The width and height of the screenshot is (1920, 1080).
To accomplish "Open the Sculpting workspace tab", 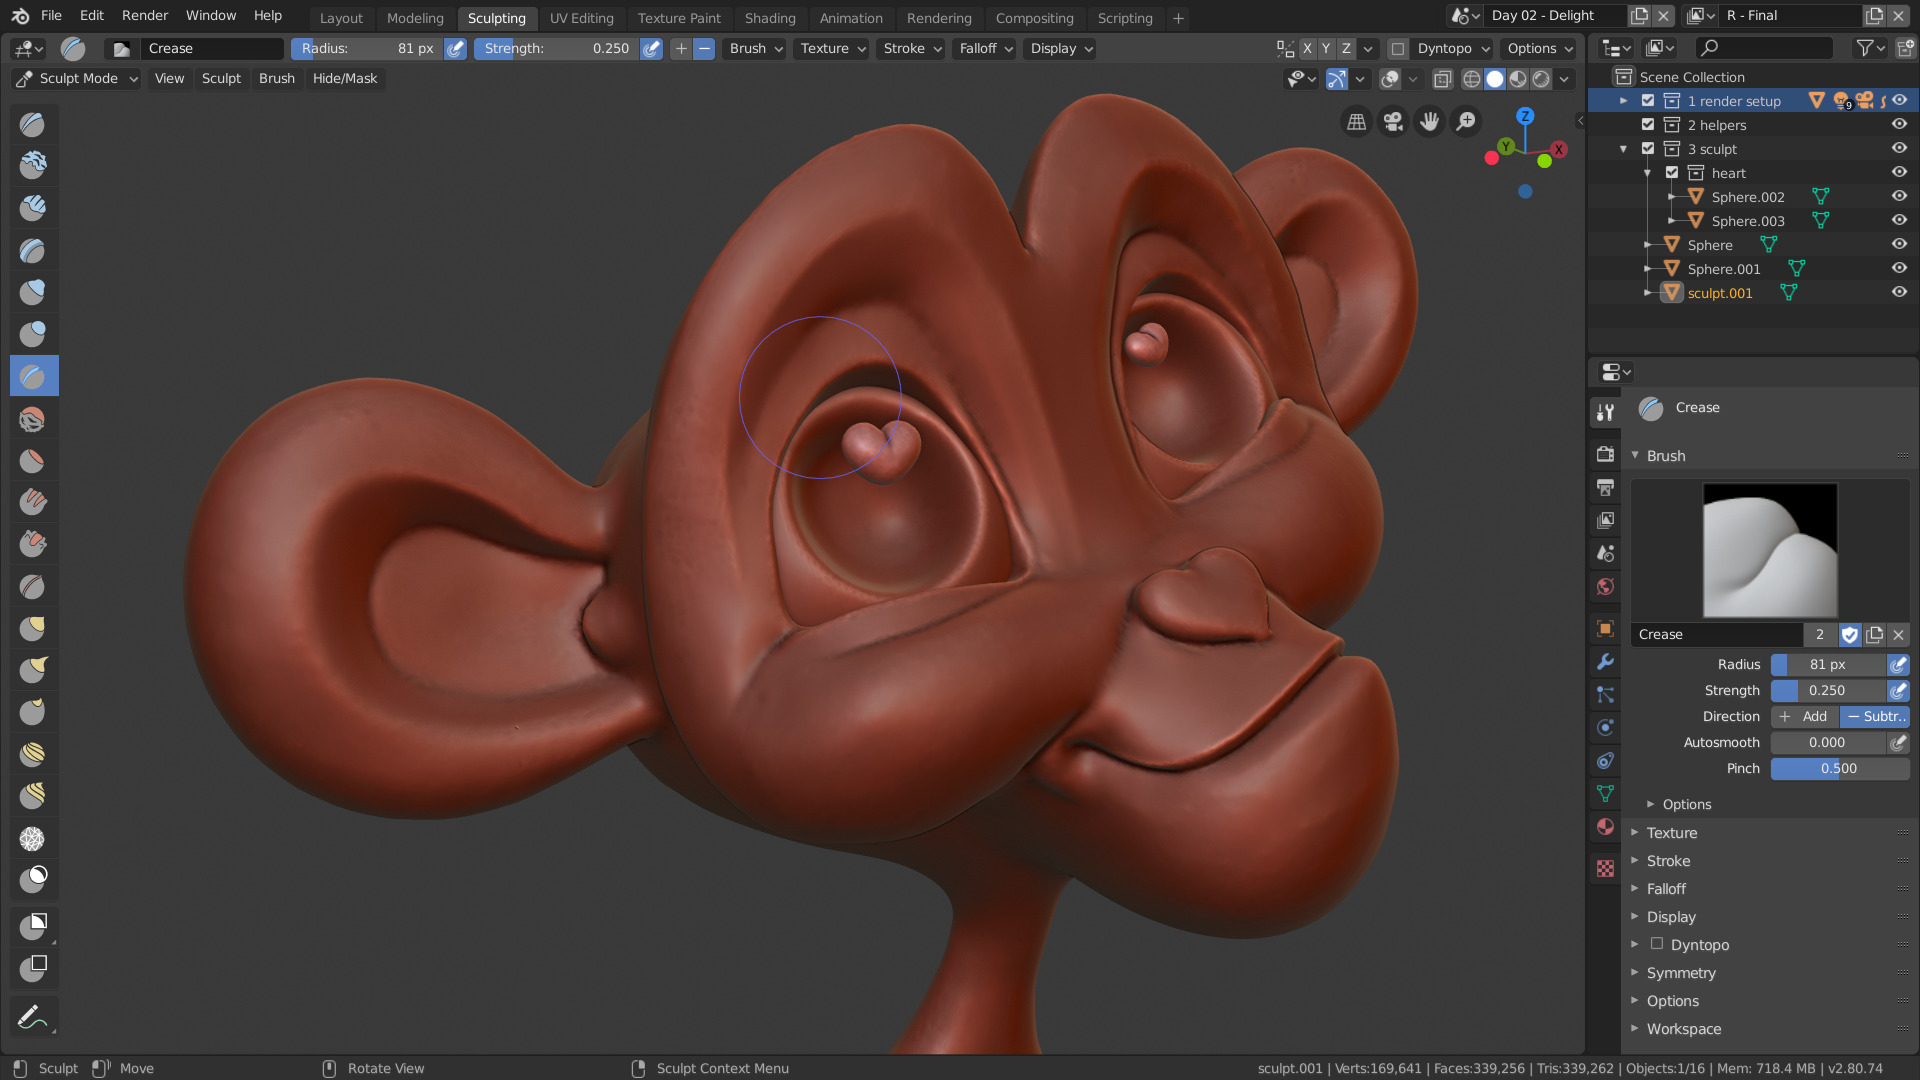I will click(x=496, y=17).
